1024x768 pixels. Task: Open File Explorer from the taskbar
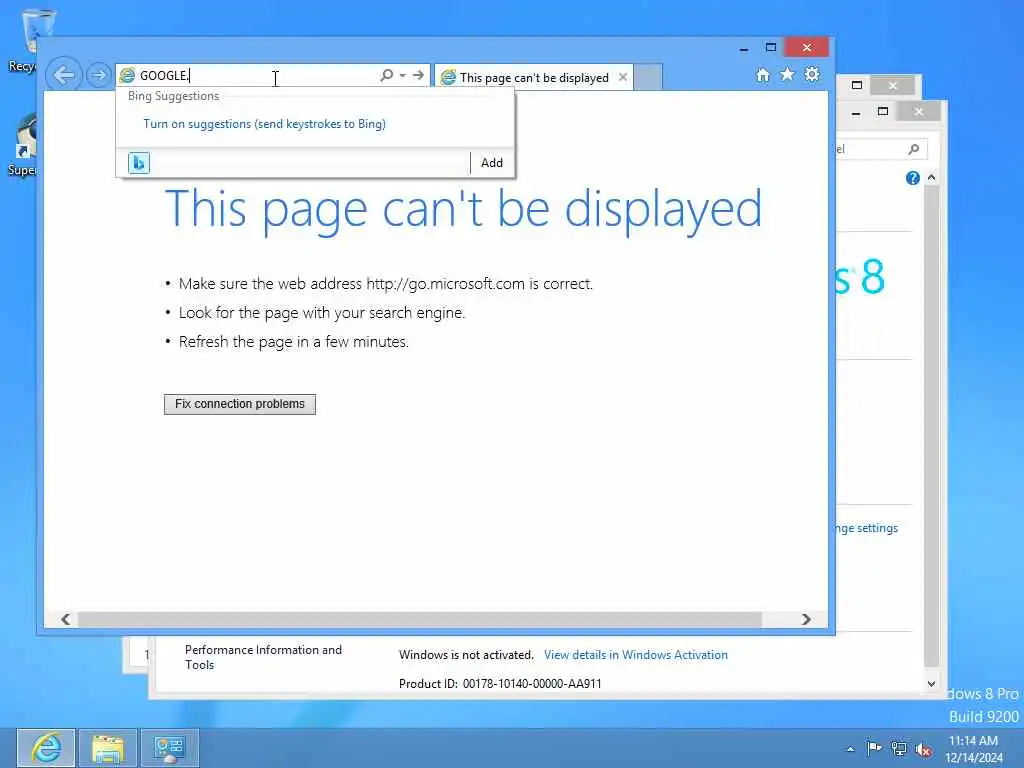tap(108, 748)
